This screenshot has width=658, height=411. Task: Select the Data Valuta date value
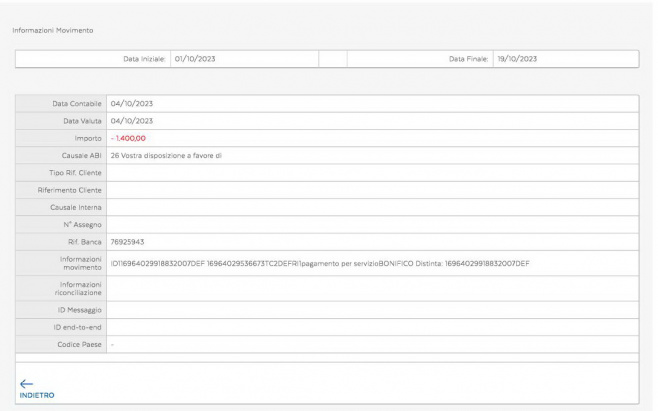131,120
